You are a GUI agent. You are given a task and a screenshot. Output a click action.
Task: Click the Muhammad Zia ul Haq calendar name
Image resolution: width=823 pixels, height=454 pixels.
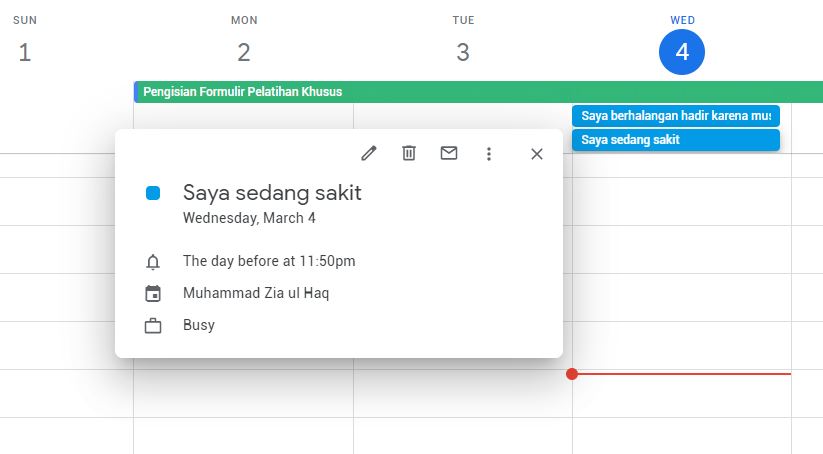256,293
